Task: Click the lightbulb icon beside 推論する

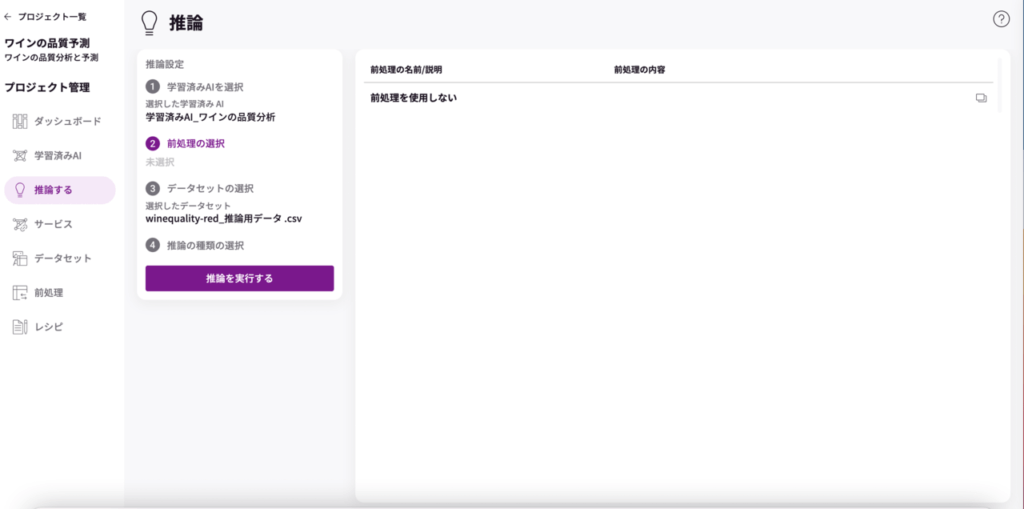Action: click(x=20, y=190)
